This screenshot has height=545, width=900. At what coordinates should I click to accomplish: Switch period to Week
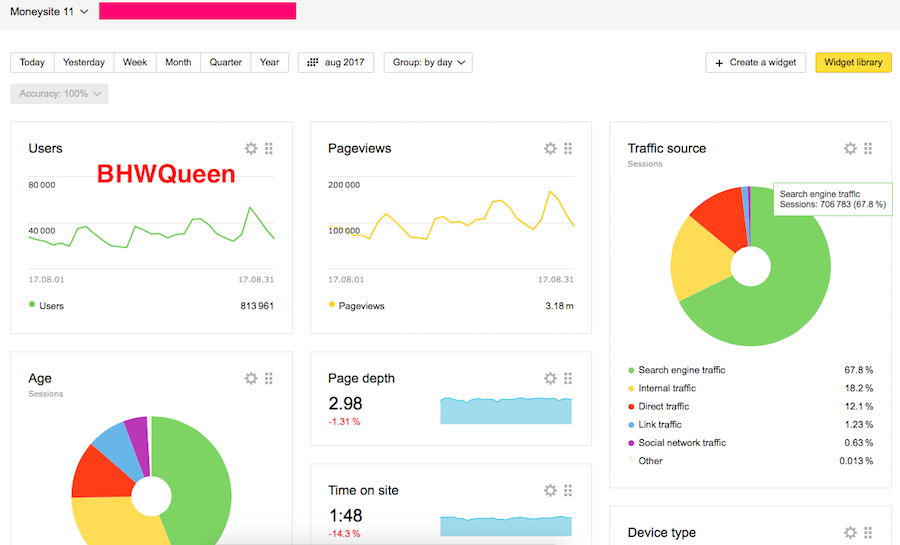(135, 63)
